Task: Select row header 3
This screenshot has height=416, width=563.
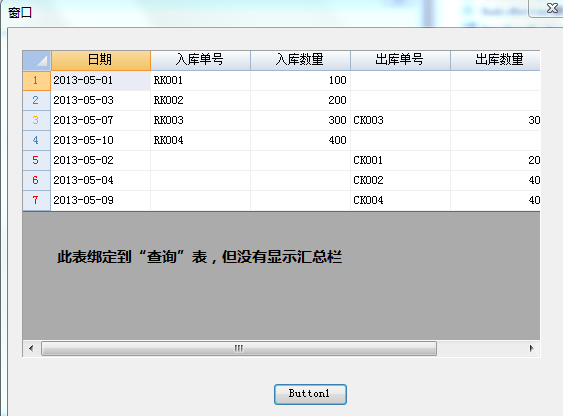Action: (x=37, y=121)
